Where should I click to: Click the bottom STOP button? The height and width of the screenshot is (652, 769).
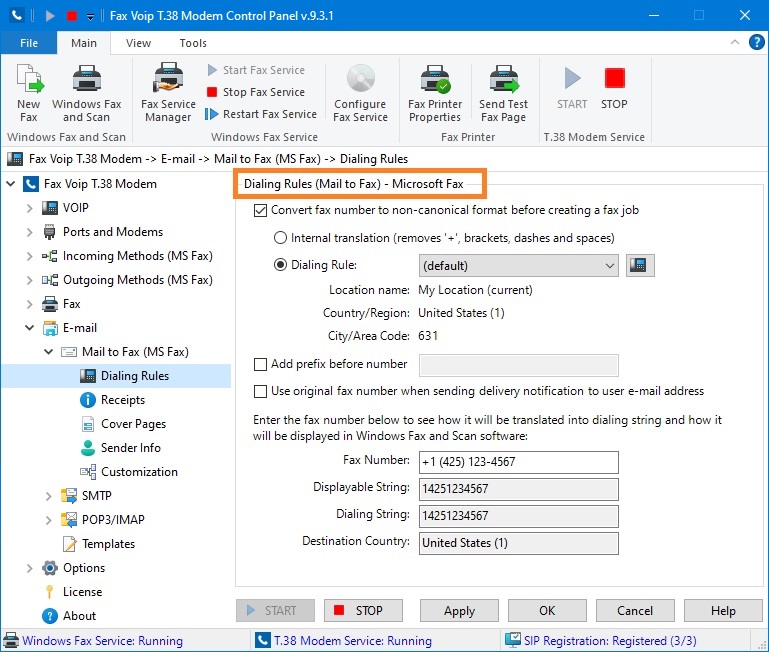[x=363, y=611]
